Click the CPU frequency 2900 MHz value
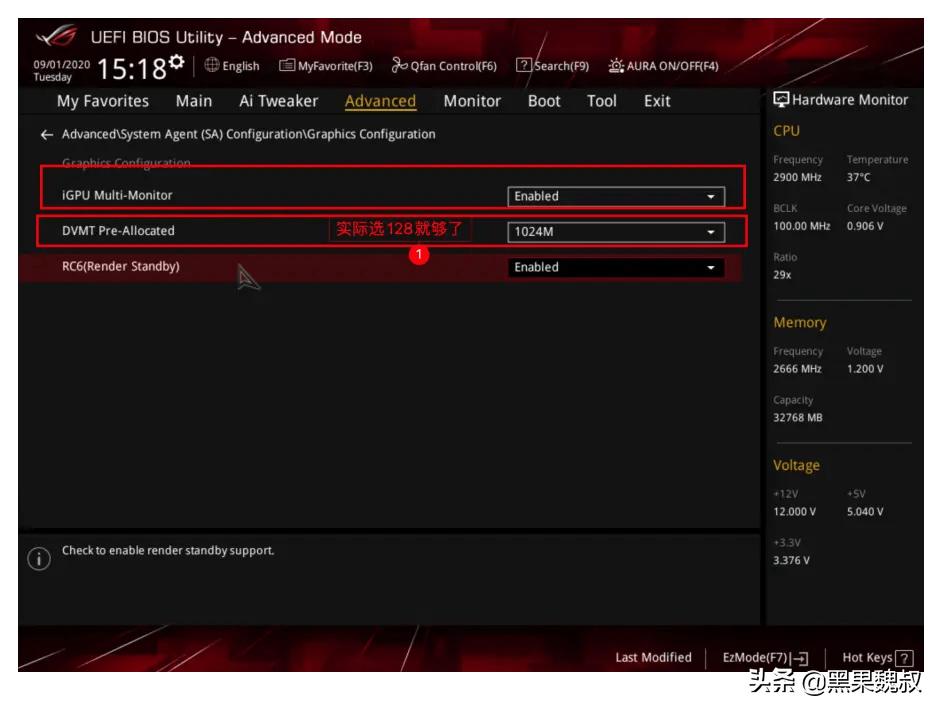The width and height of the screenshot is (942, 714). pyautogui.click(x=797, y=177)
